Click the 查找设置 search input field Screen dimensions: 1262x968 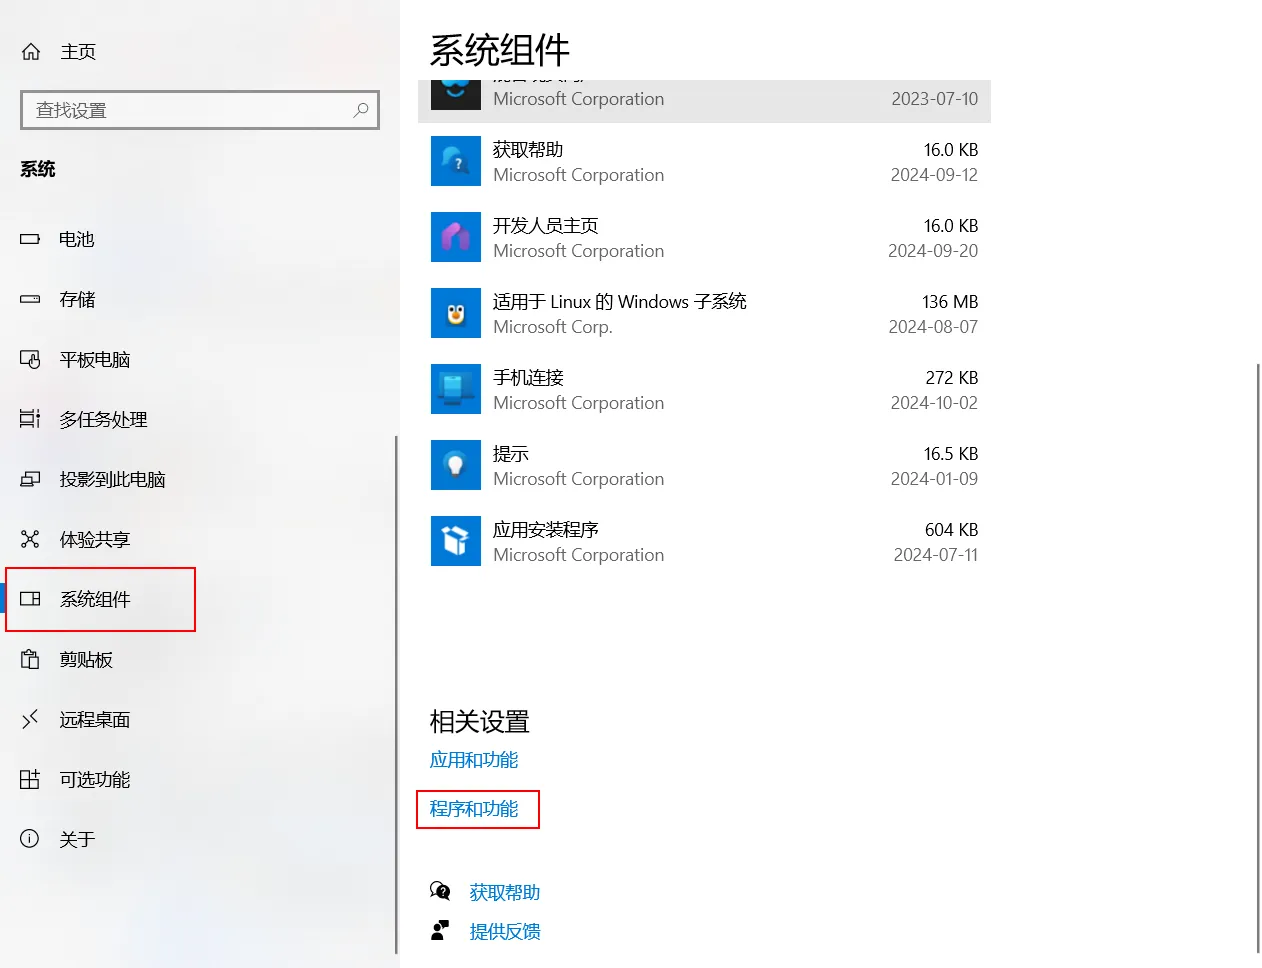(190, 110)
